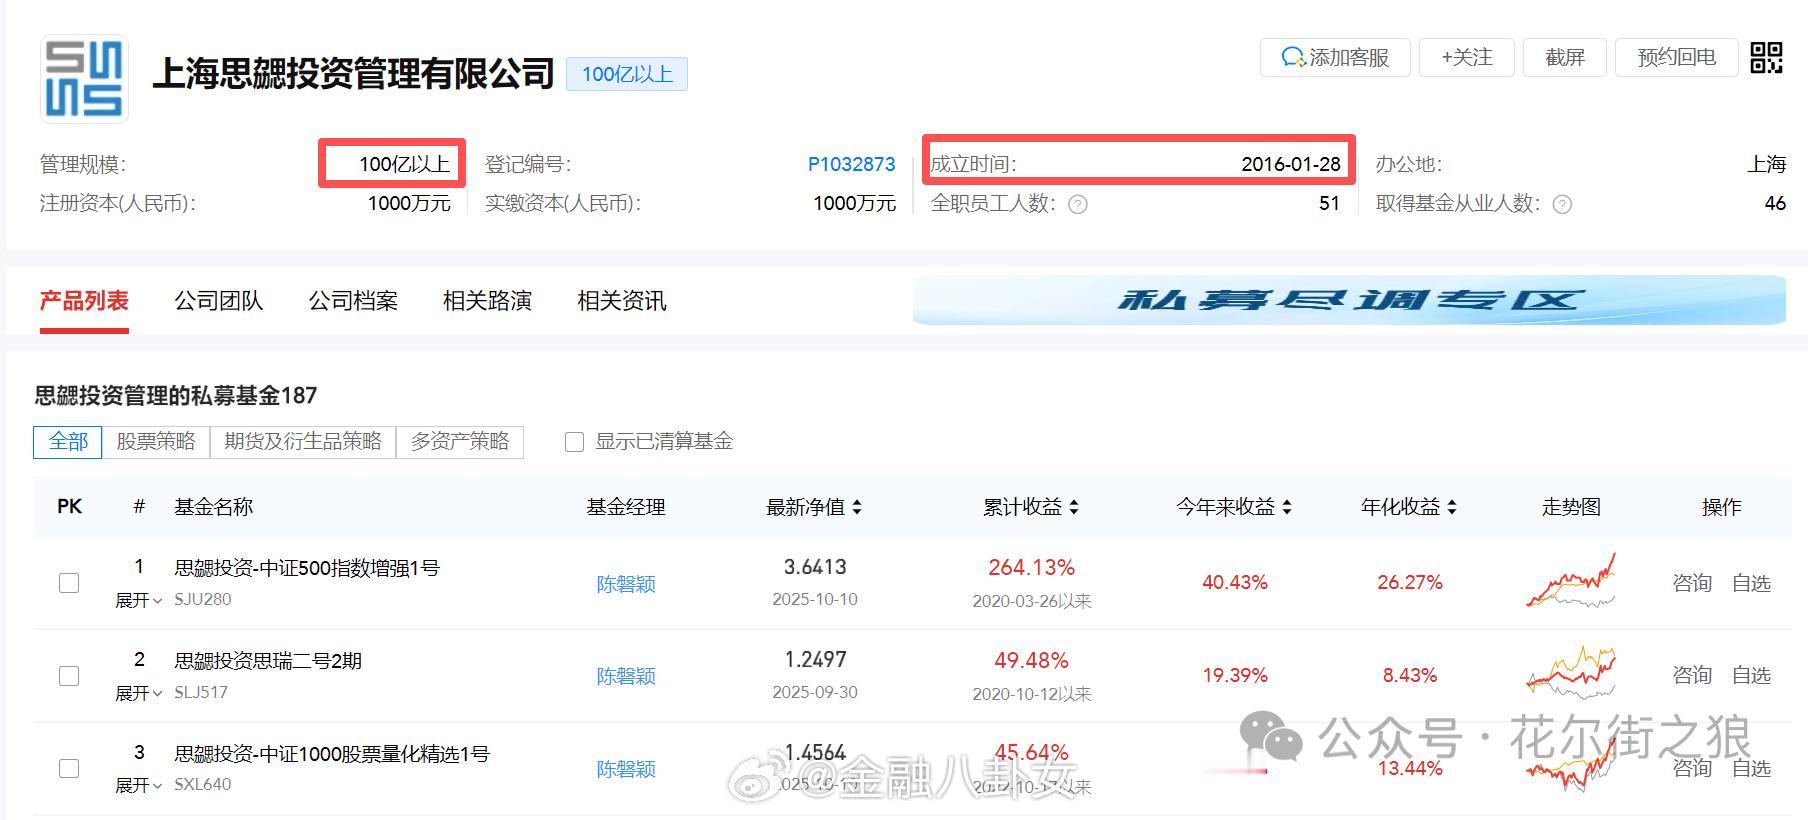Expand 展开 under fund row 1
Image resolution: width=1808 pixels, height=820 pixels.
(x=139, y=600)
